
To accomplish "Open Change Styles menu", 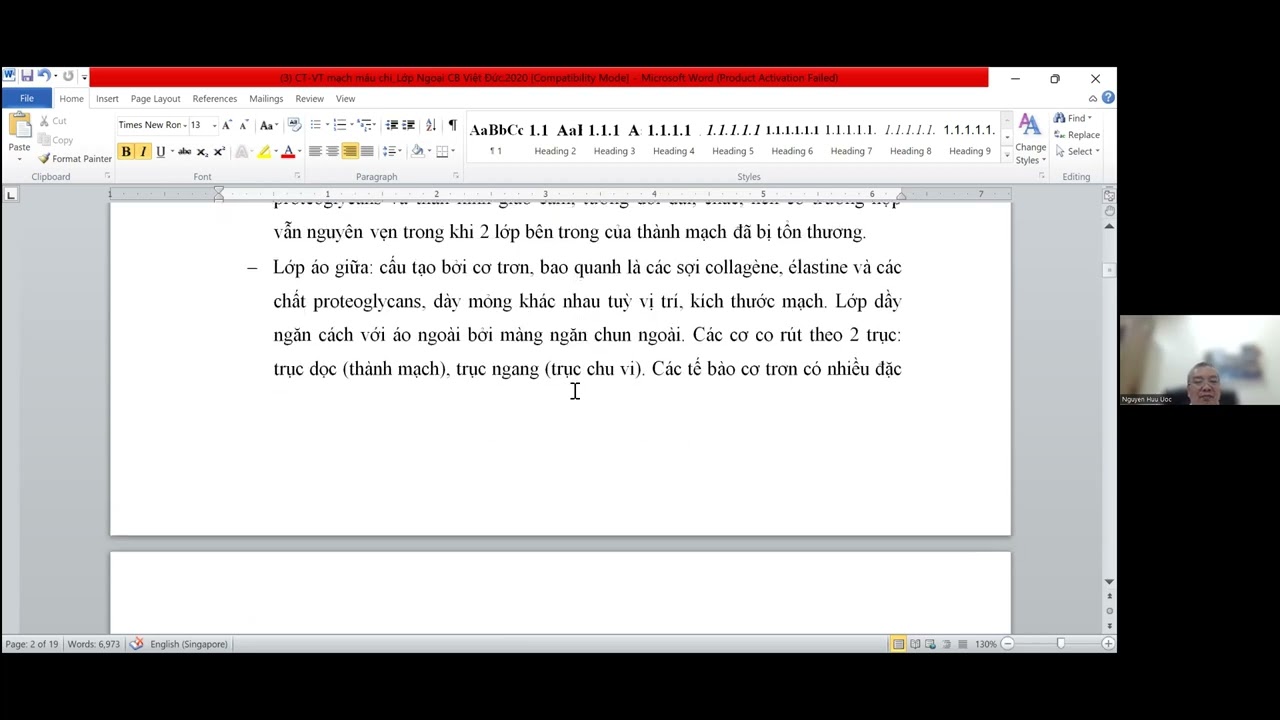I will click(x=1030, y=138).
